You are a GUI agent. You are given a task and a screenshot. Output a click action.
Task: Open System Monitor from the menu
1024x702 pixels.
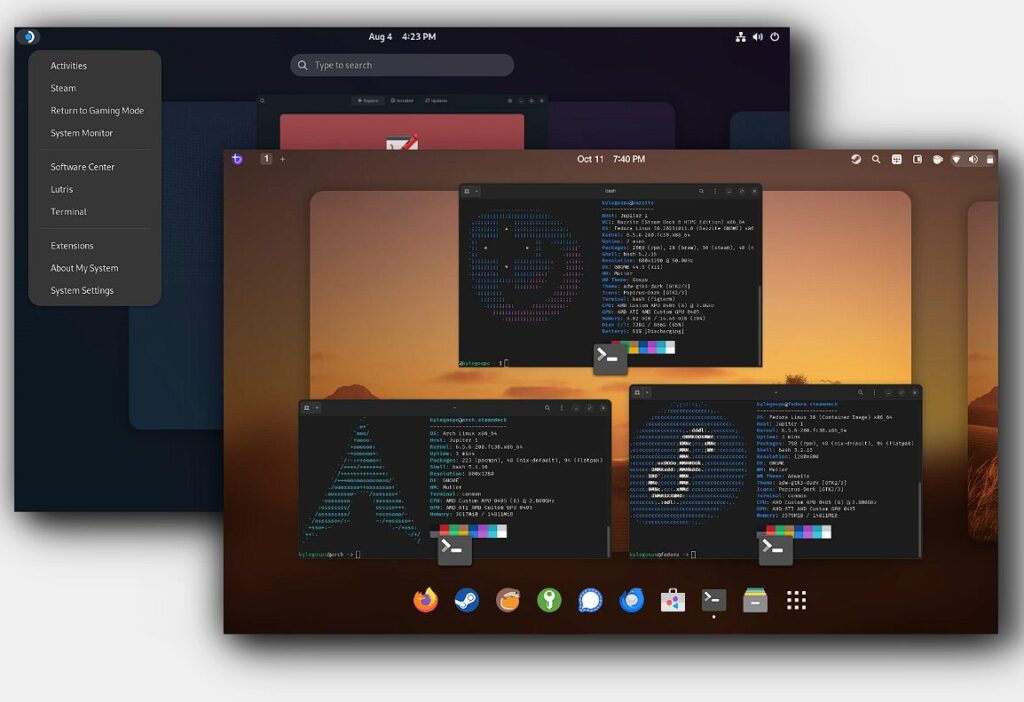(82, 133)
